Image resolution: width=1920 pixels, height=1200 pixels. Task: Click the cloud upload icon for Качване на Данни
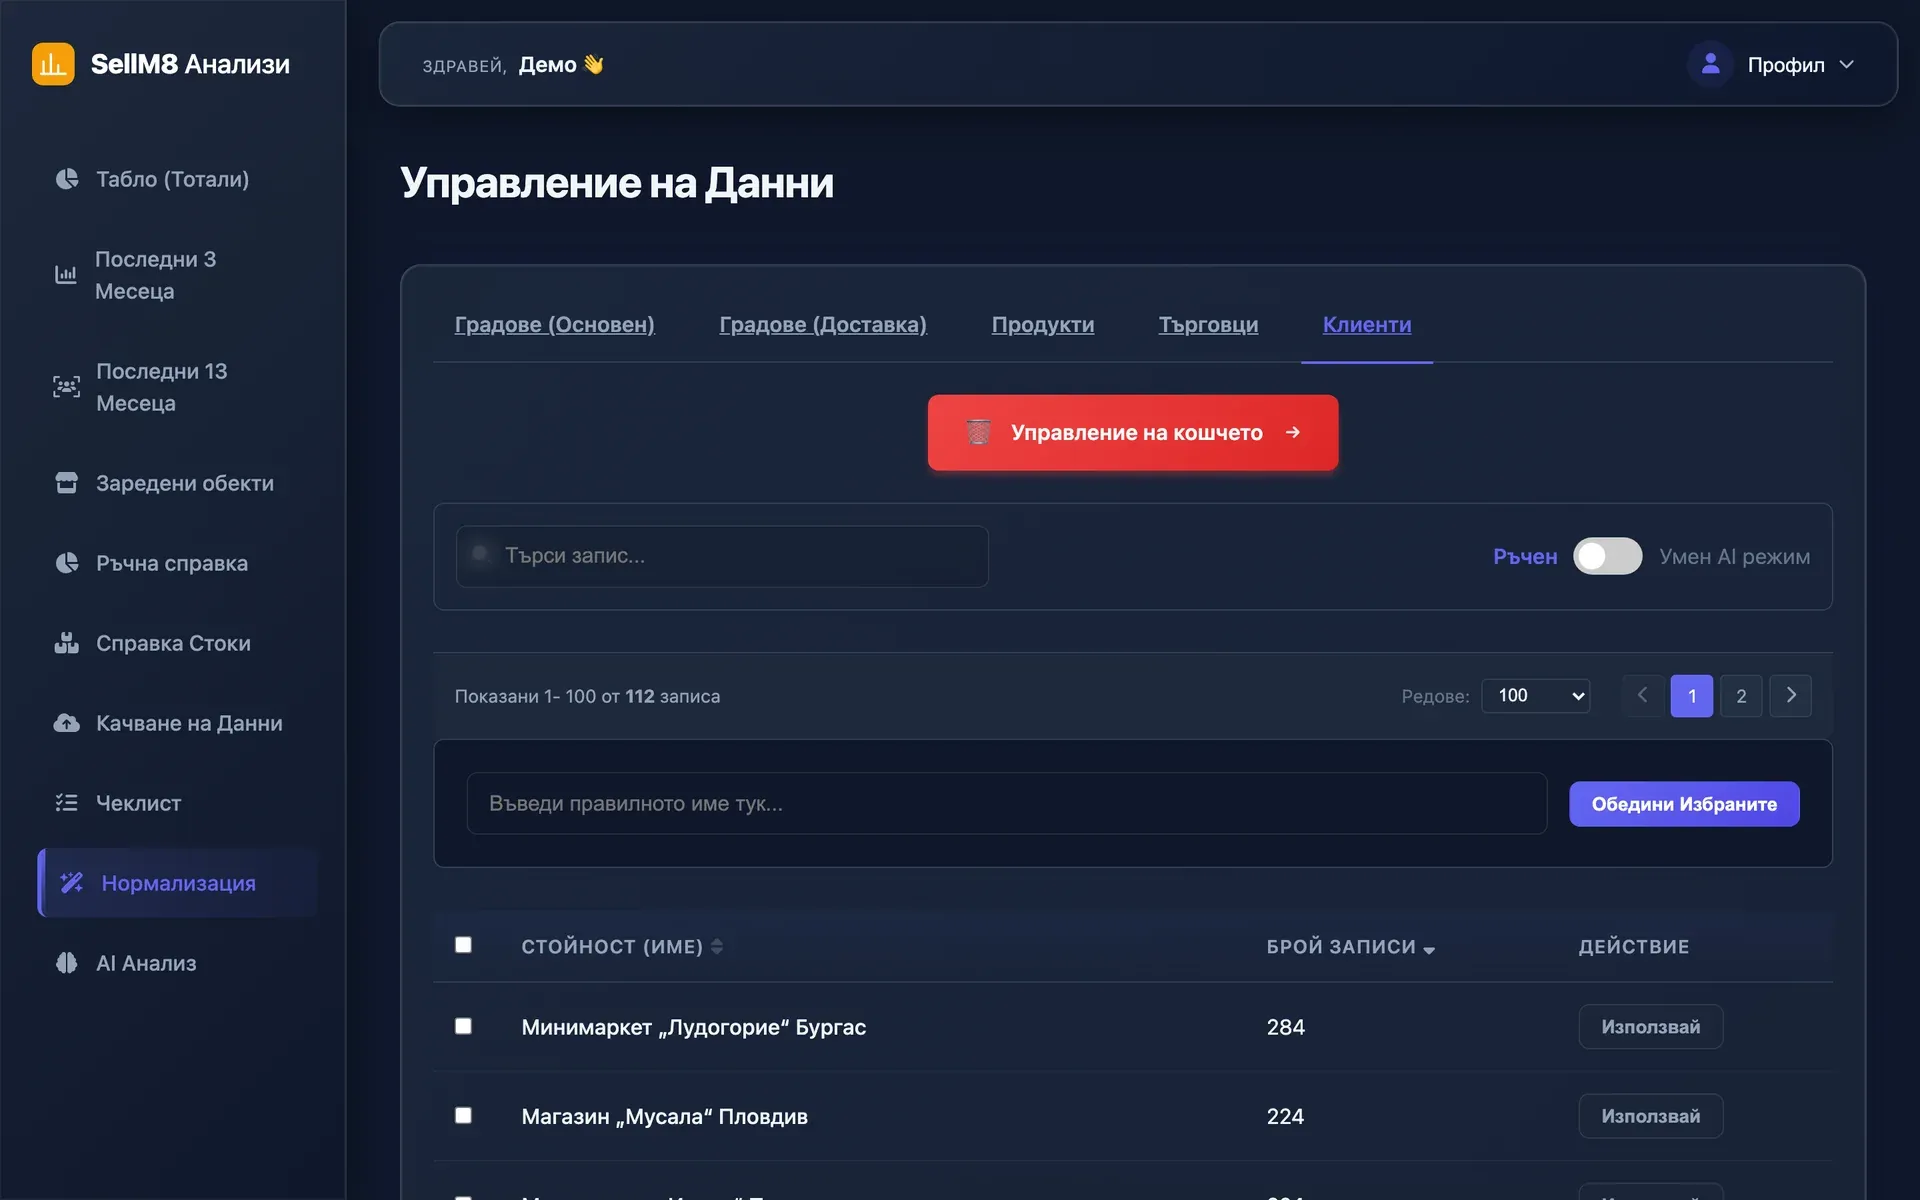(66, 723)
